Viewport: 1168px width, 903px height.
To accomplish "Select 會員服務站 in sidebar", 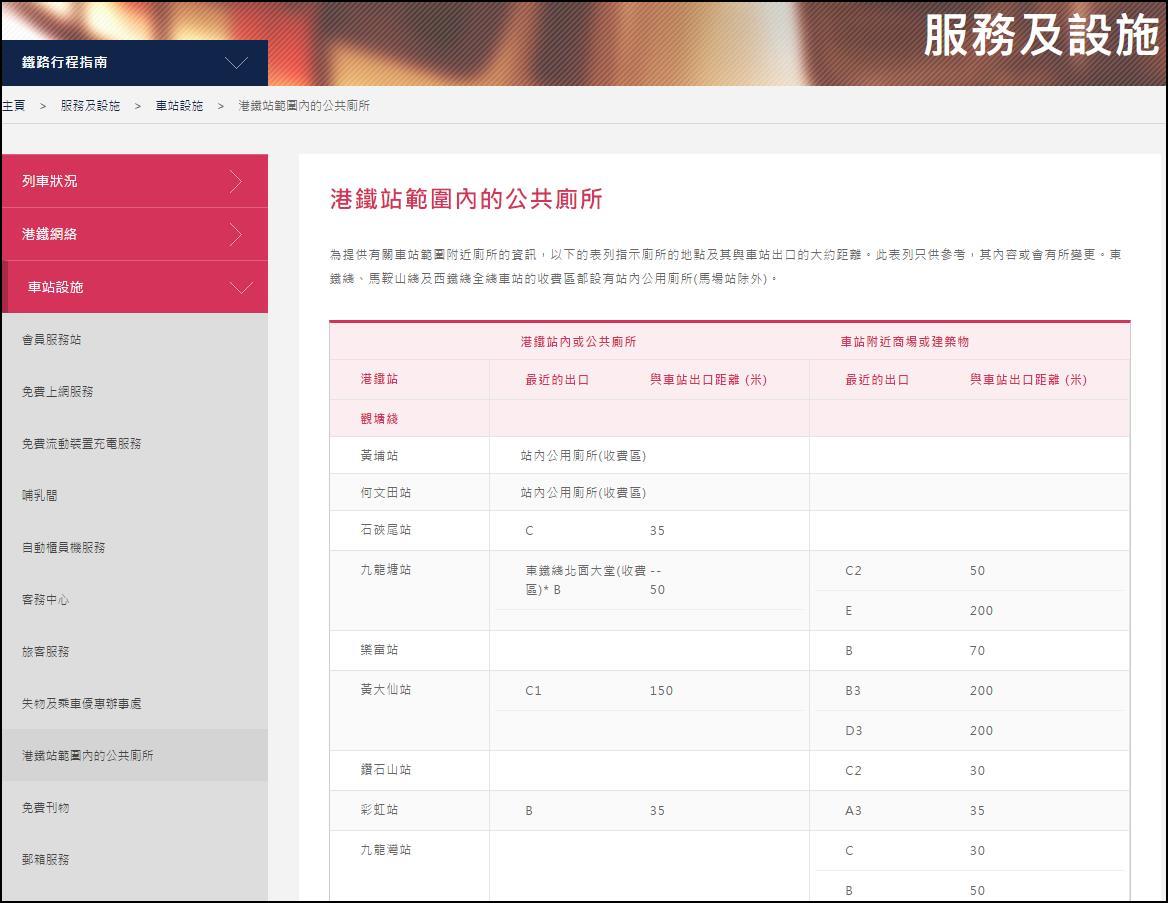I will (x=52, y=340).
